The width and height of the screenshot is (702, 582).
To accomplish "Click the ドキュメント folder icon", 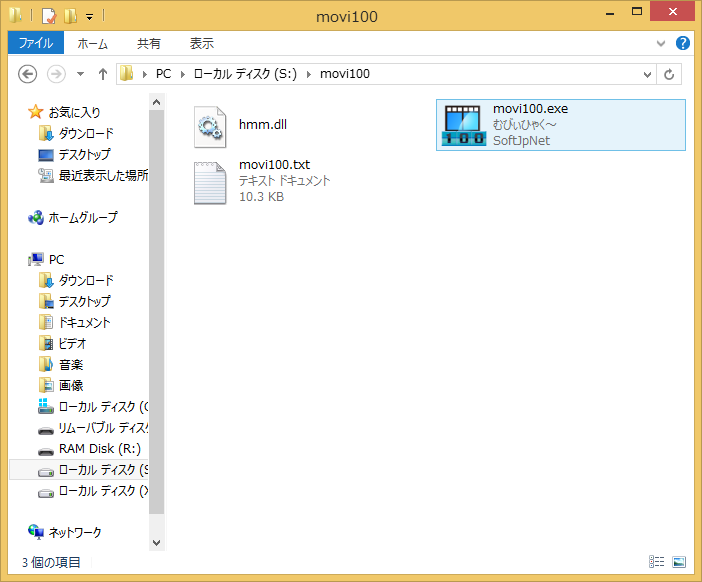I will (x=46, y=322).
